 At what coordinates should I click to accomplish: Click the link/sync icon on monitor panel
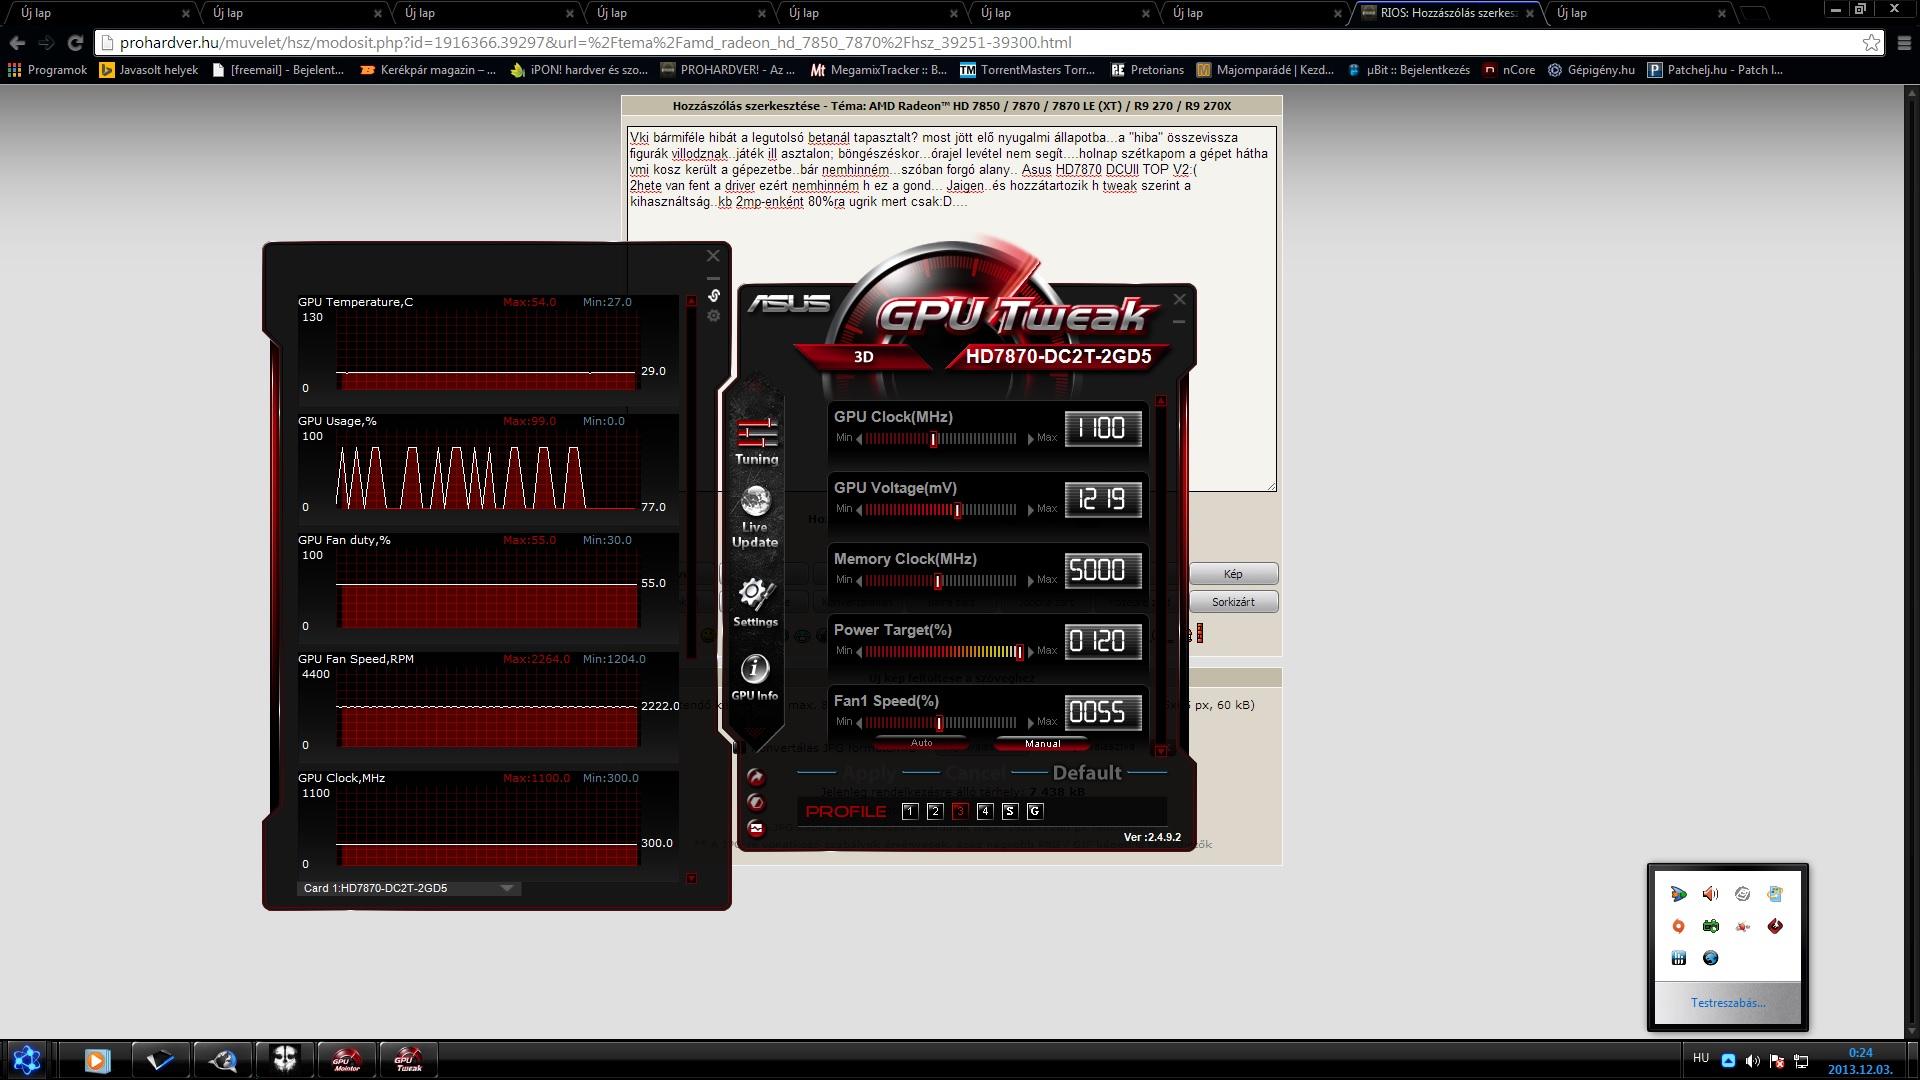pyautogui.click(x=714, y=296)
